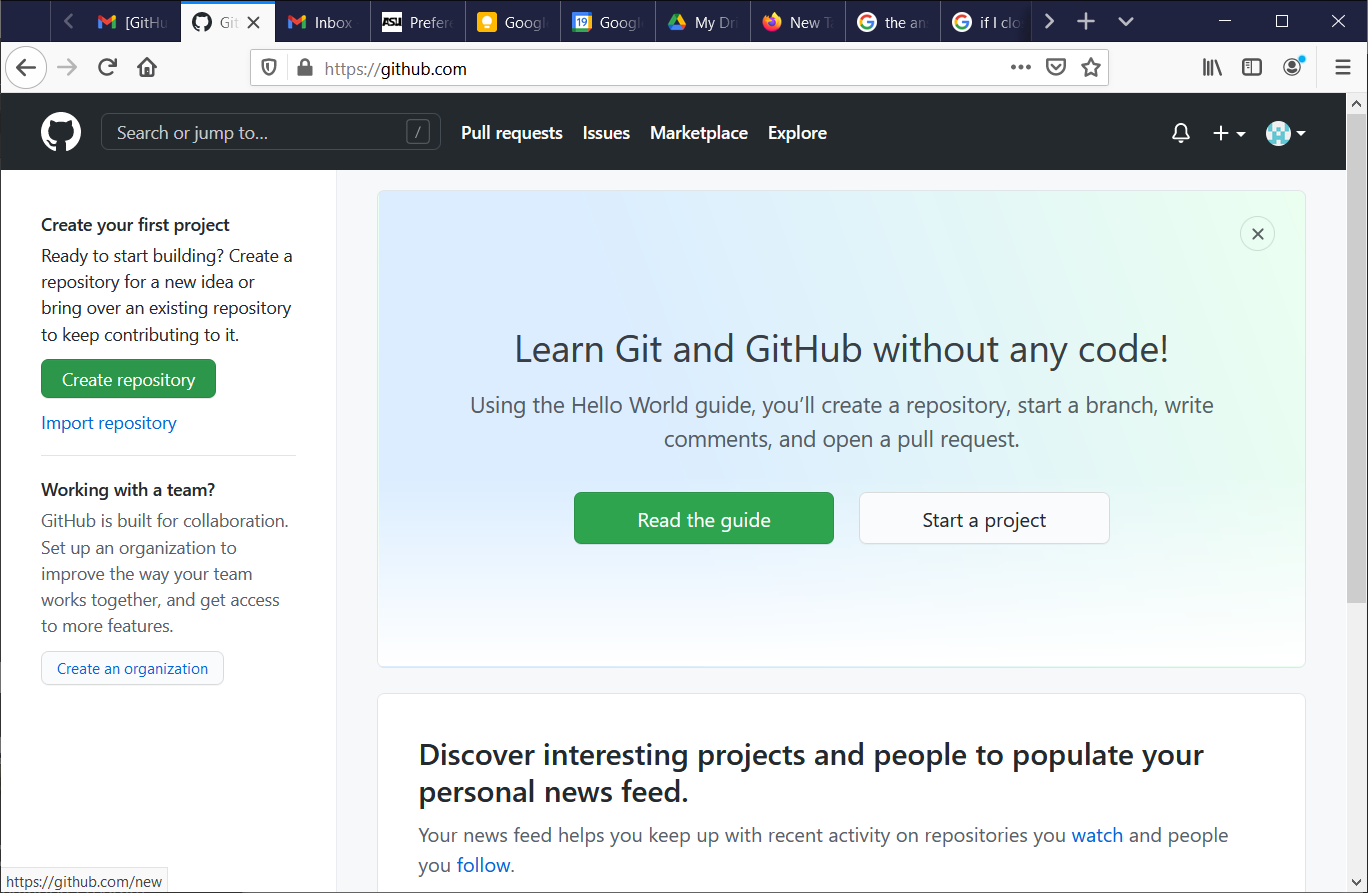Show site security via the padlock icon
Screen dimensions: 1368x893
tap(303, 68)
